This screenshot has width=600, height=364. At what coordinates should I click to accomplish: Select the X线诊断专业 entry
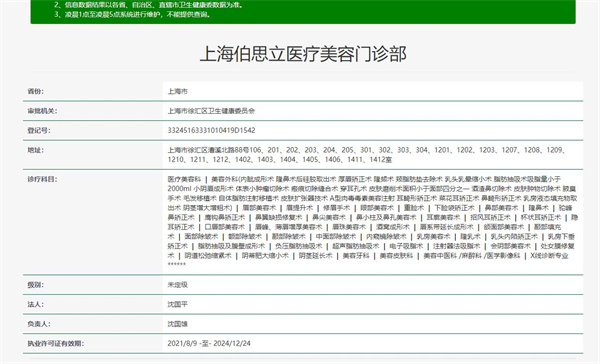pos(549,256)
